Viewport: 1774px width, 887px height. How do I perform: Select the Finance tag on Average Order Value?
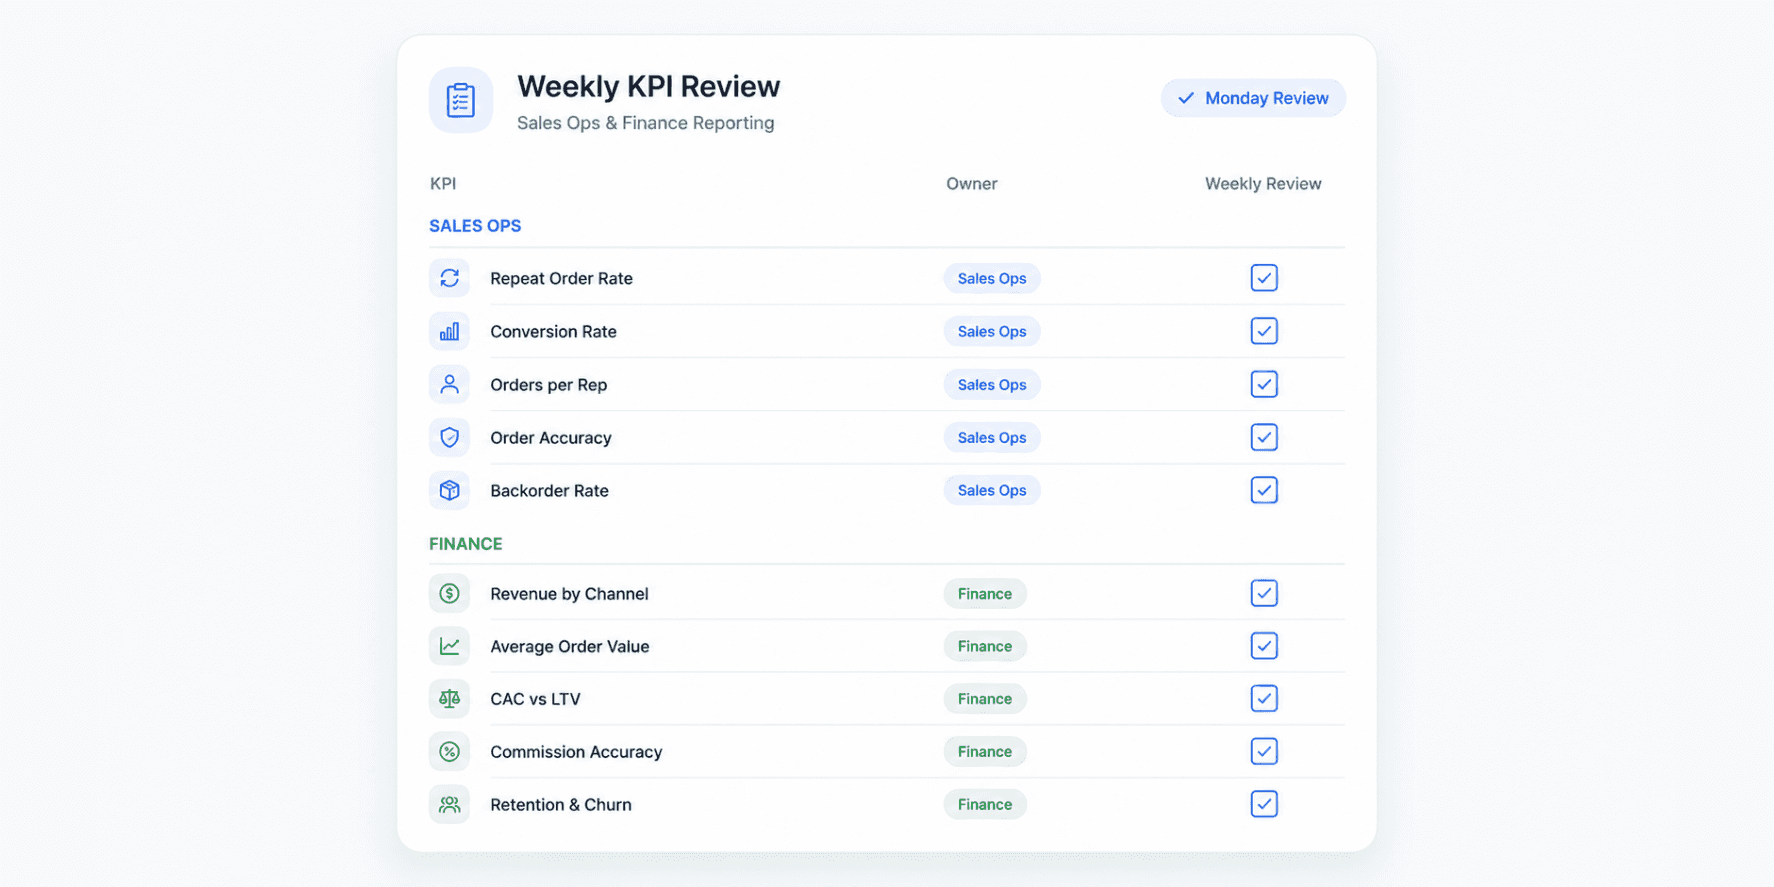(x=985, y=646)
